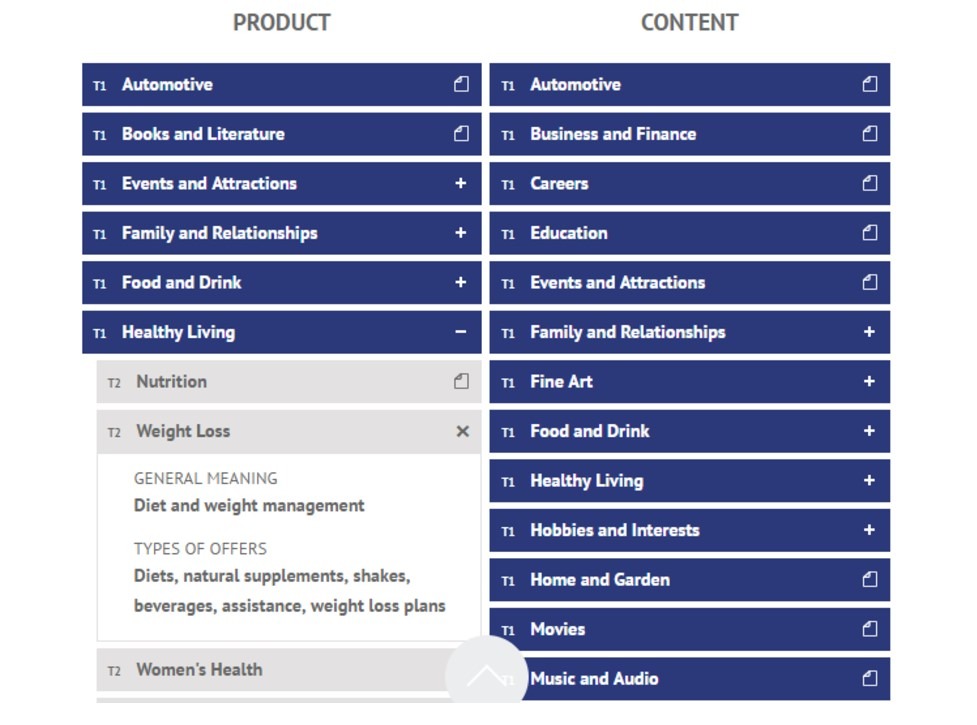This screenshot has height=725, width=977.
Task: Click the Nutrition row page icon
Action: [461, 382]
